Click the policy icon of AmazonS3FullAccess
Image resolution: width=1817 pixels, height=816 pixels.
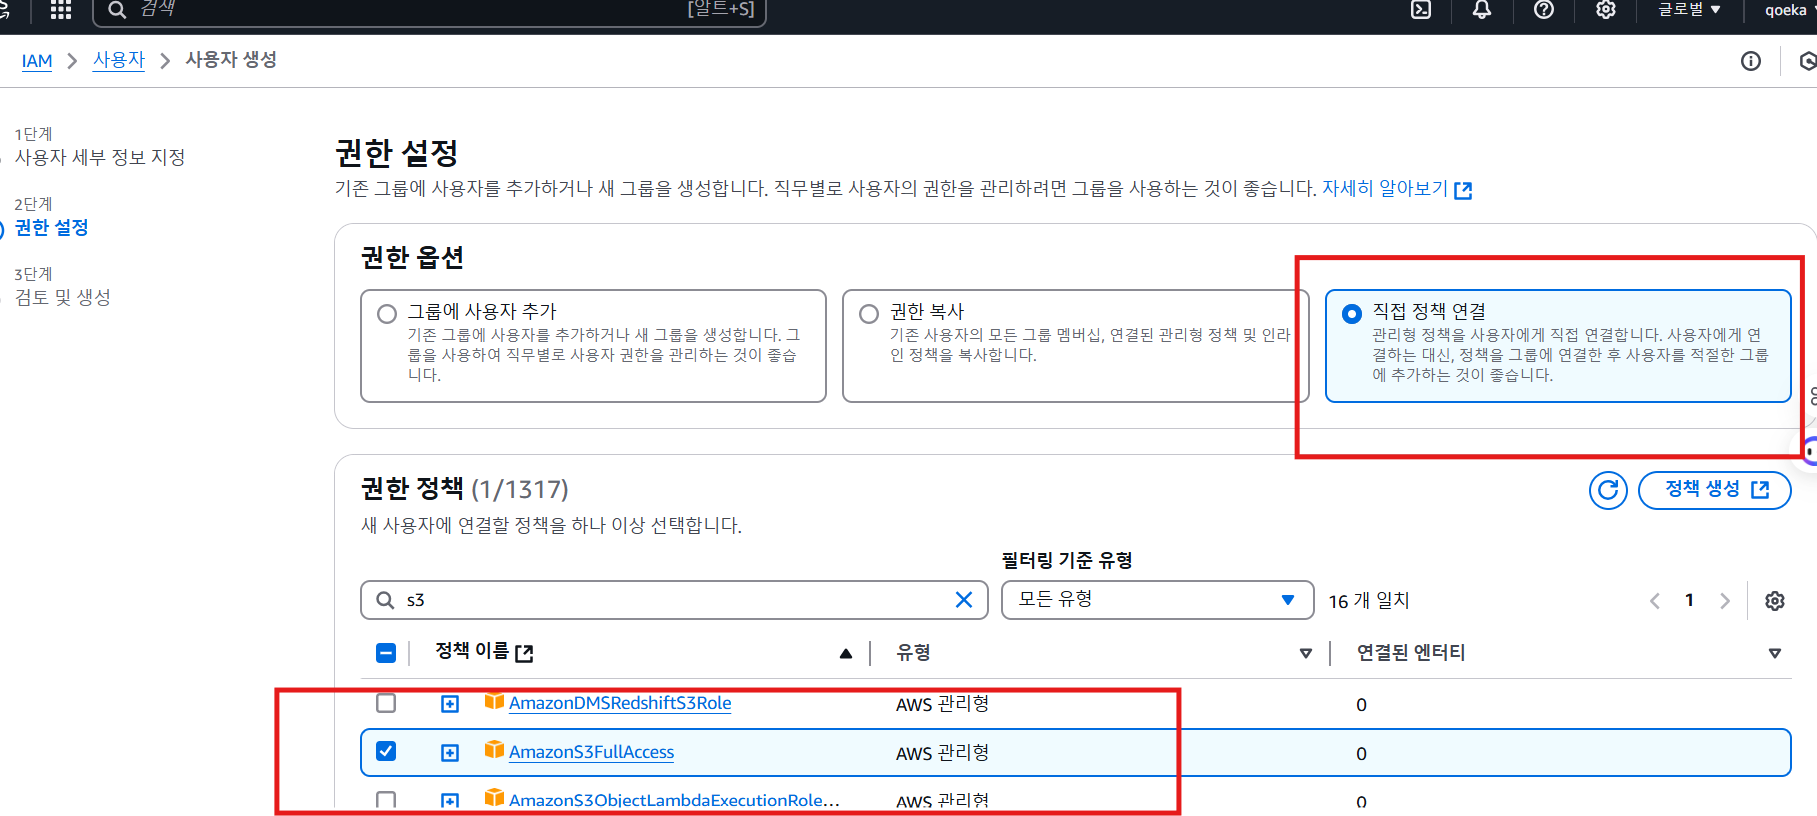click(494, 749)
